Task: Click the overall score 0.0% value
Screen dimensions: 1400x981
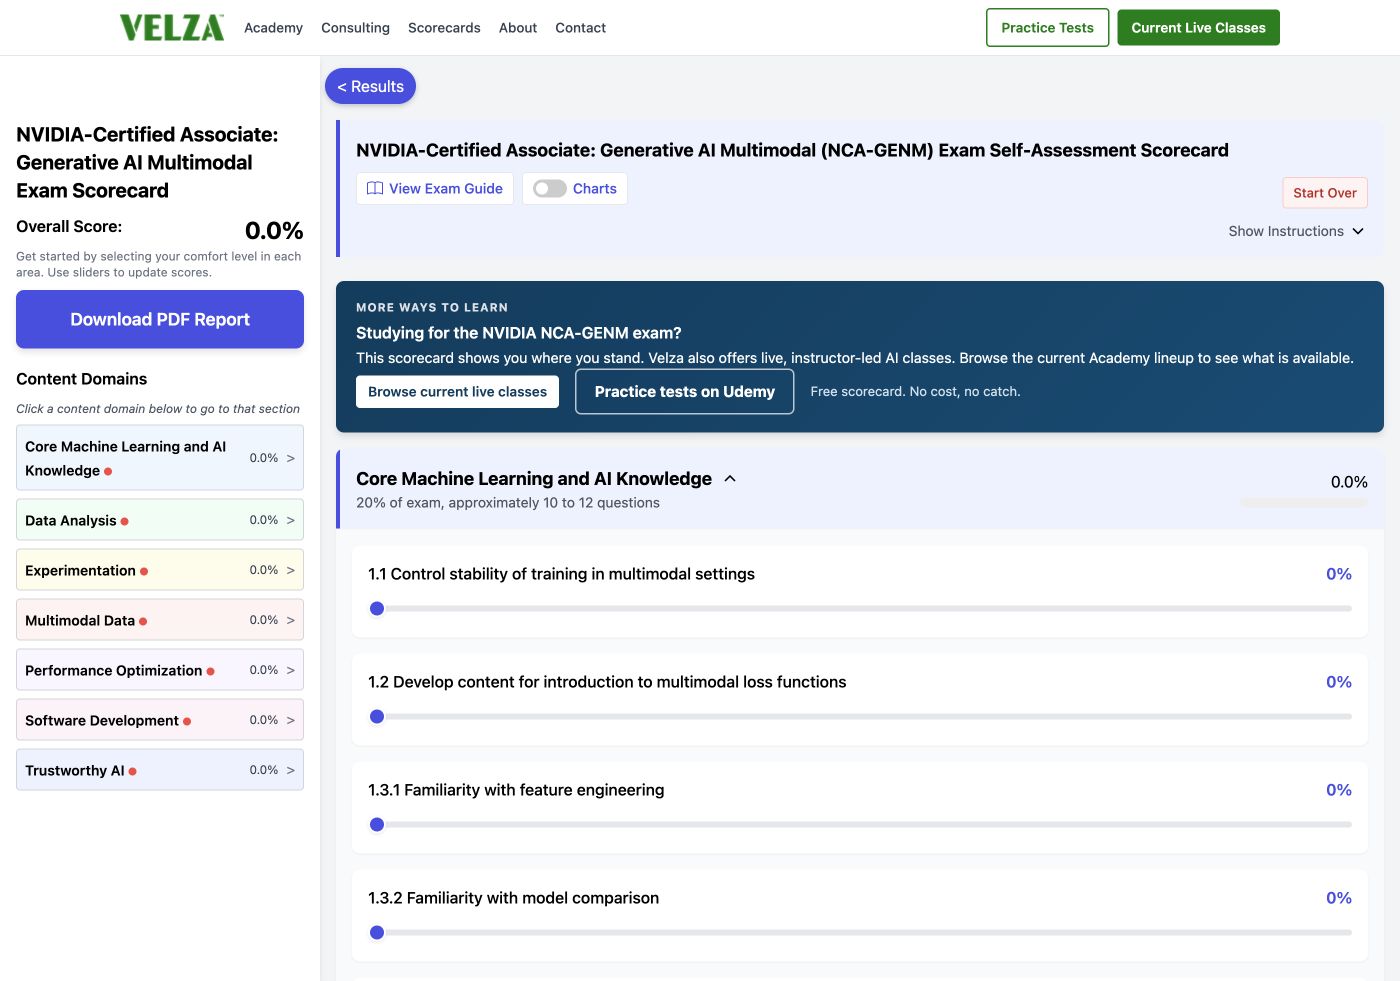Action: click(x=274, y=231)
